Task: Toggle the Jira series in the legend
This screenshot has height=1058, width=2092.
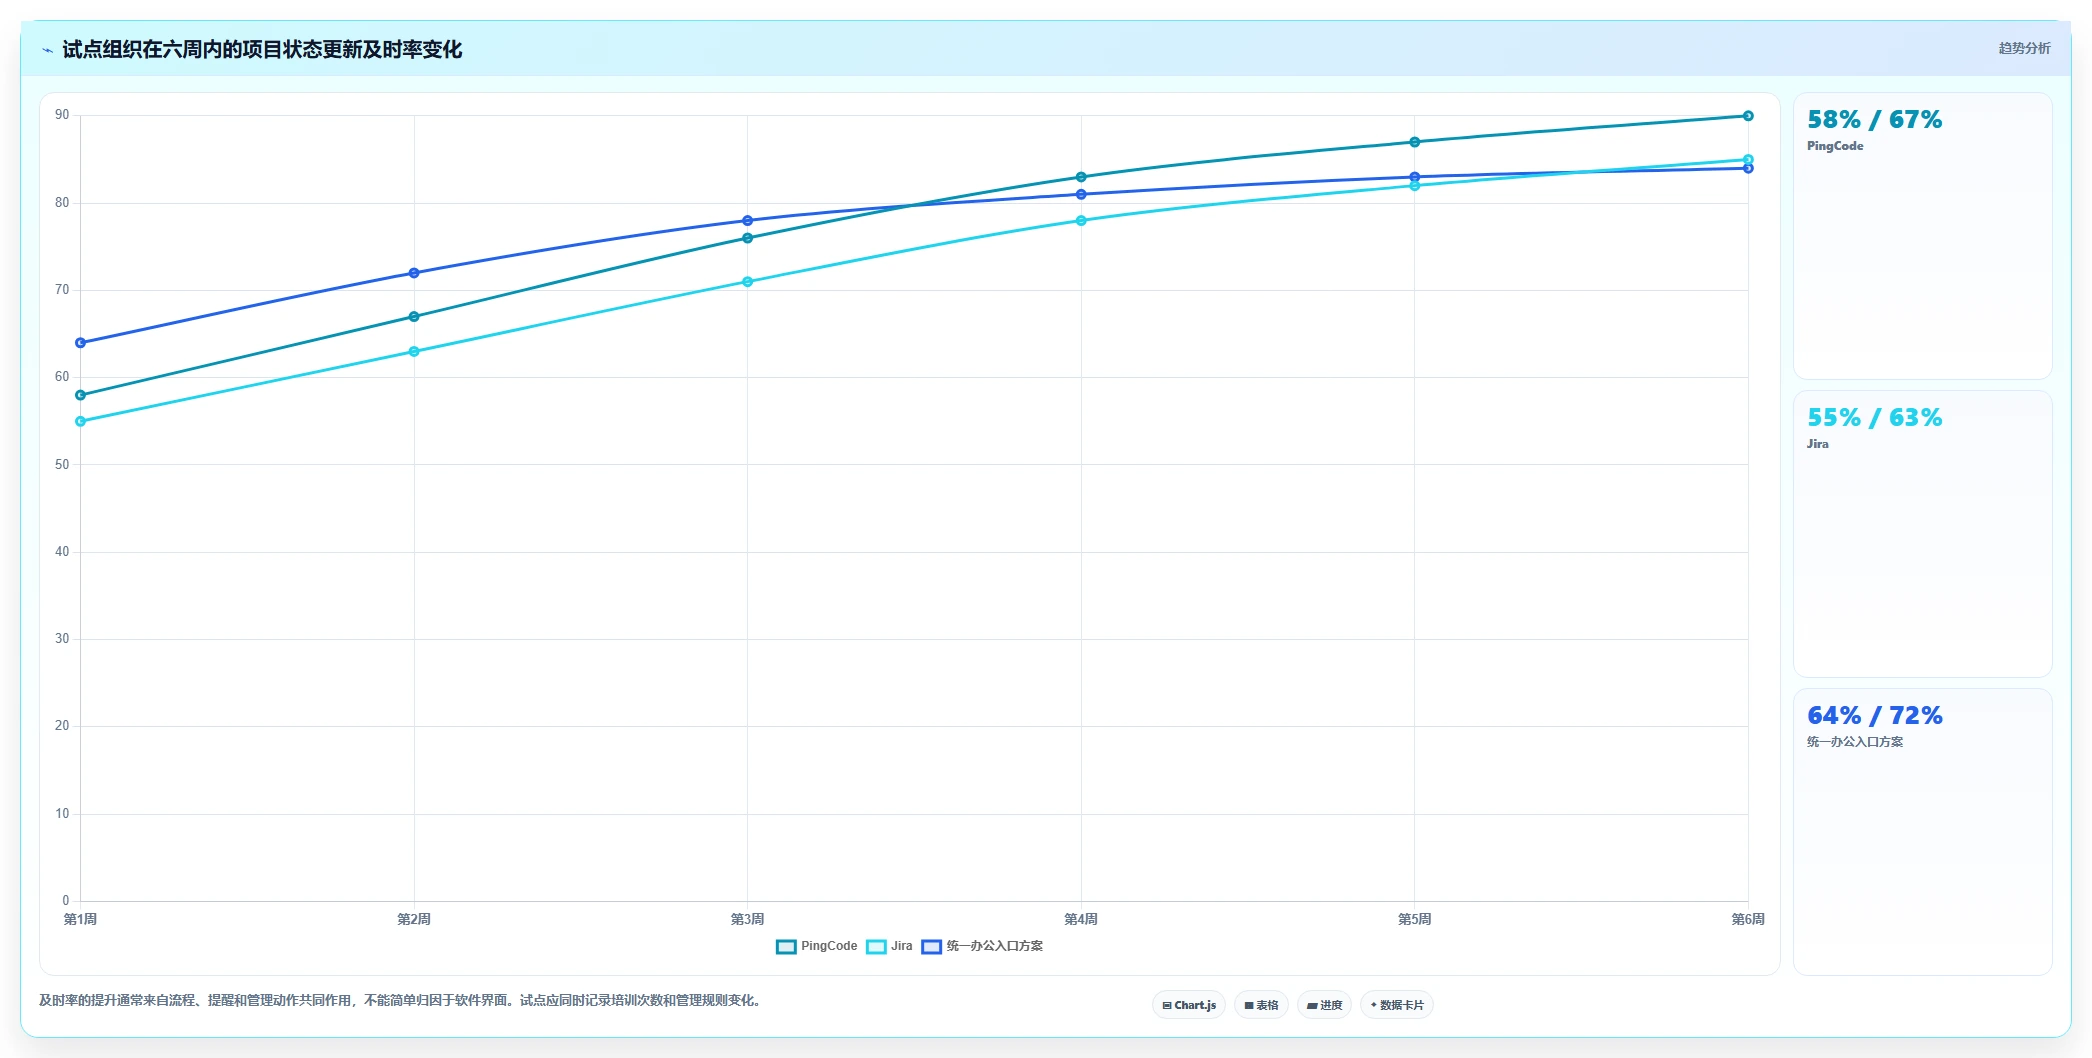Action: pyautogui.click(x=889, y=946)
